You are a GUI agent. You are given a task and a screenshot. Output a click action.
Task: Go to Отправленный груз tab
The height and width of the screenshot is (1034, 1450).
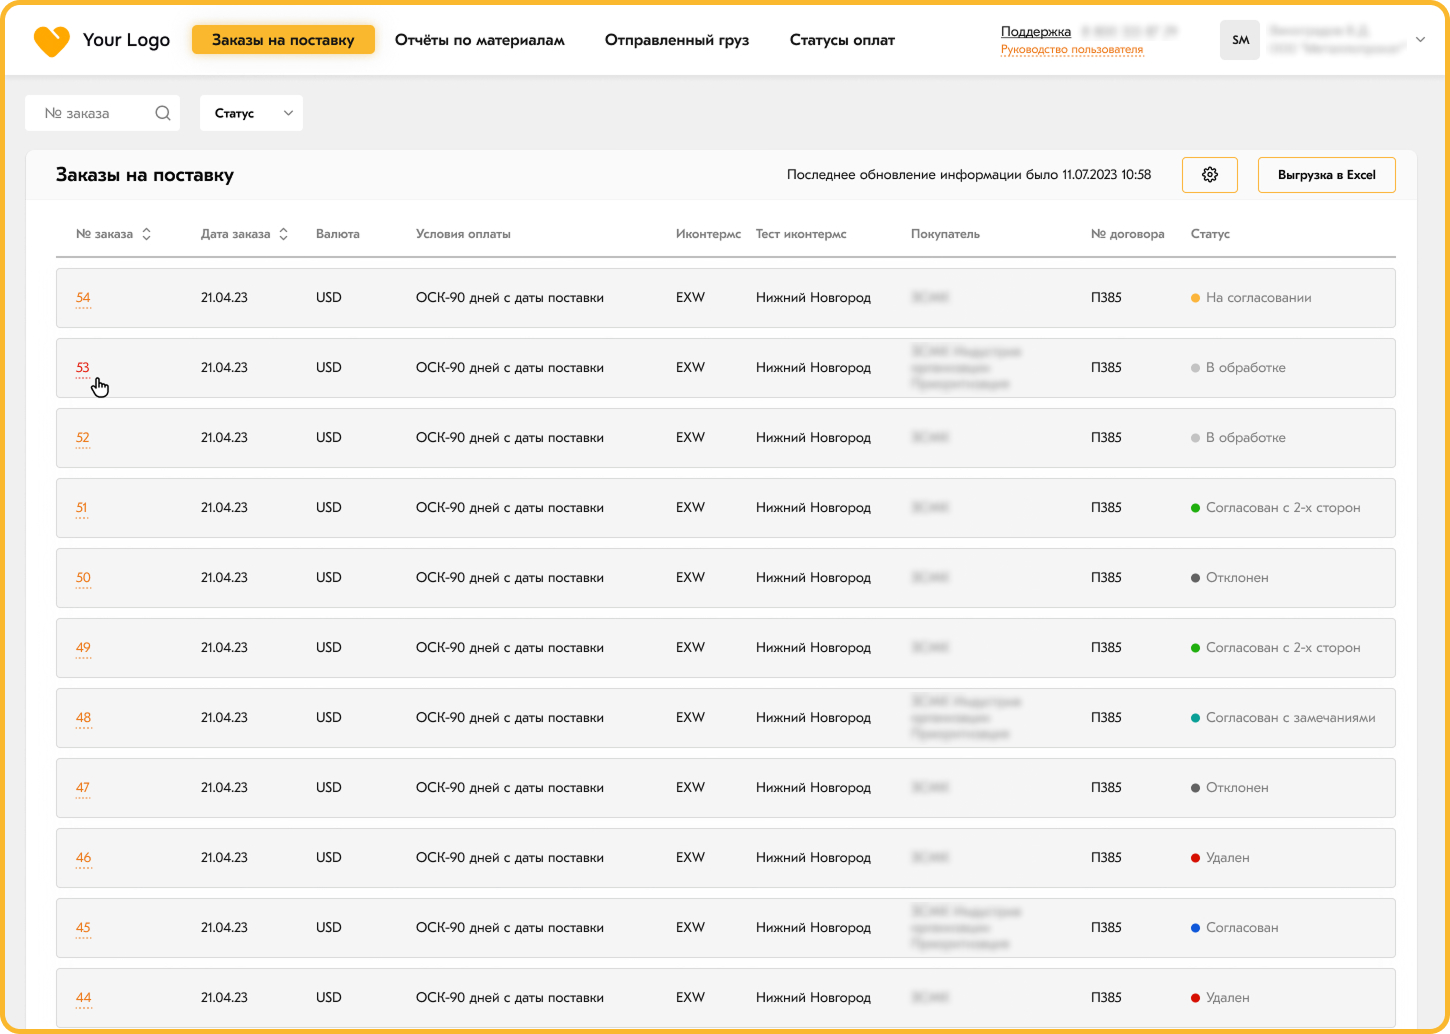[x=677, y=40]
